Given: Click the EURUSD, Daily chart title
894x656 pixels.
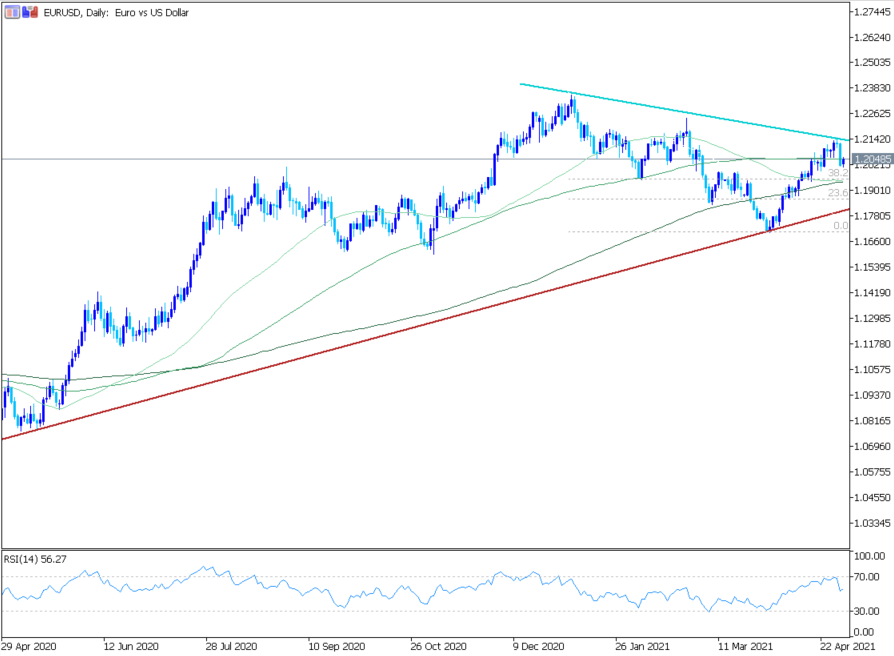Looking at the screenshot, I should [116, 13].
